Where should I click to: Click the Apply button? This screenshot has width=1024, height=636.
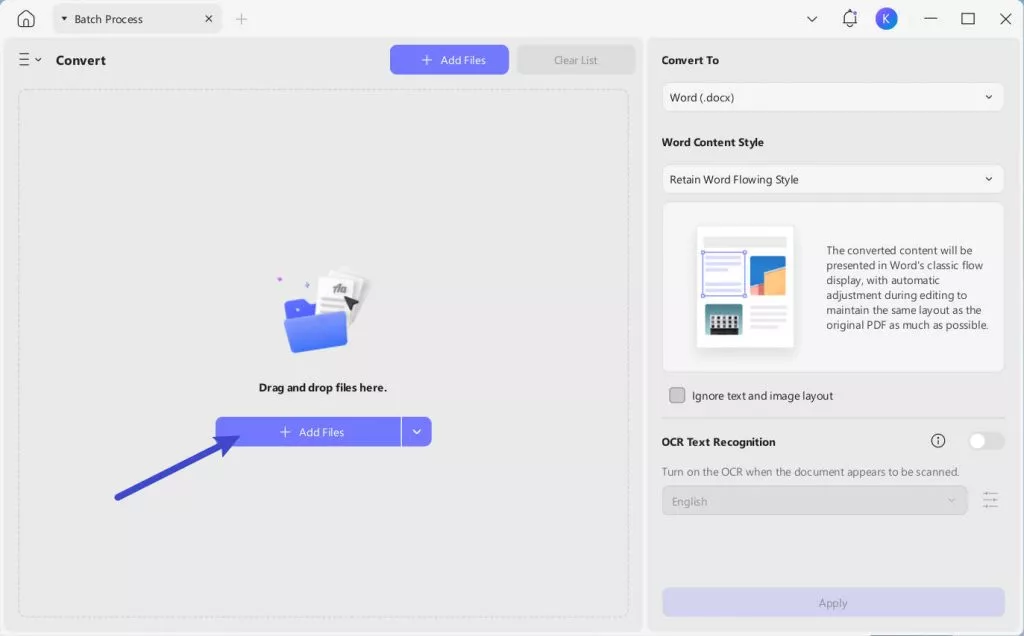(832, 603)
